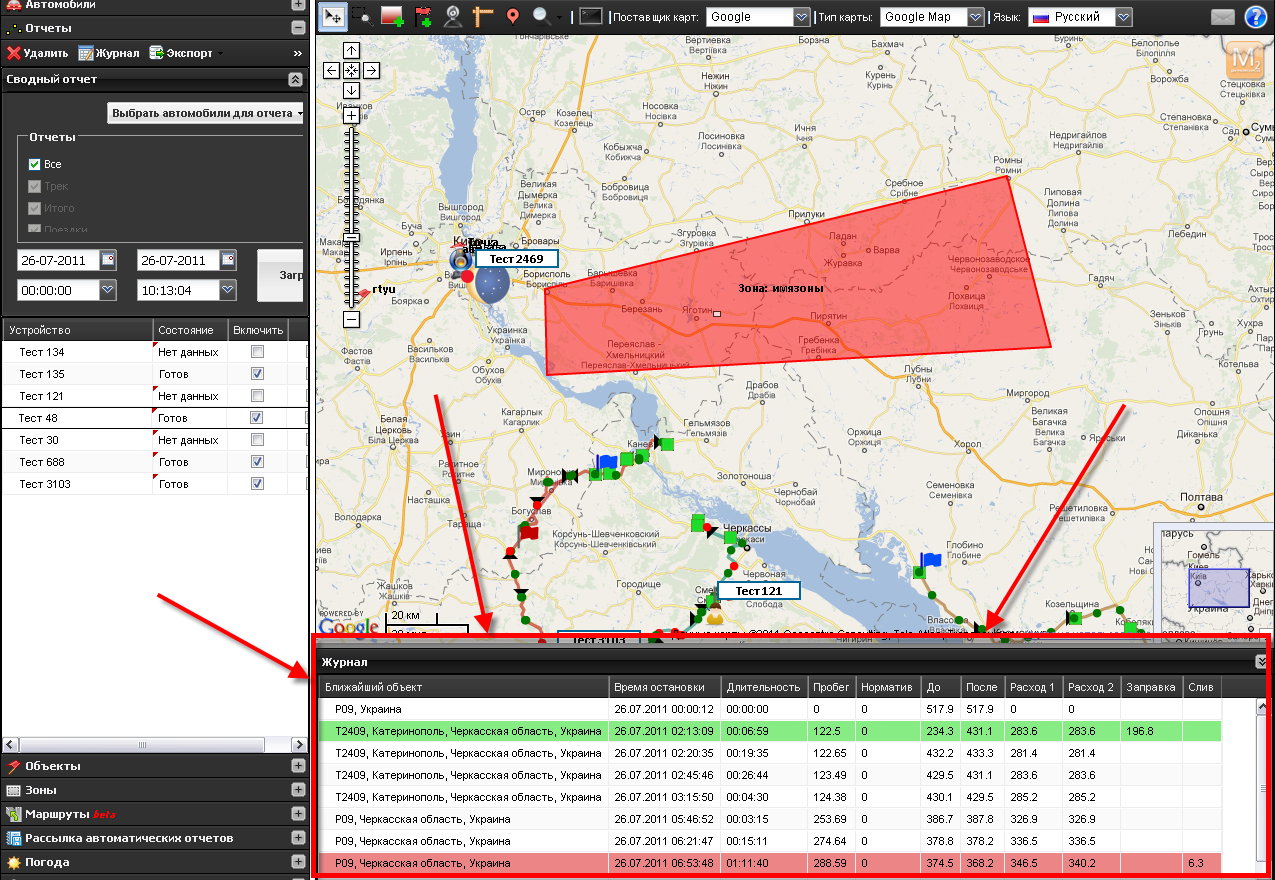Uncheck the include box for Тест 48
Viewport: 1275px width, 880px height.
coord(258,418)
